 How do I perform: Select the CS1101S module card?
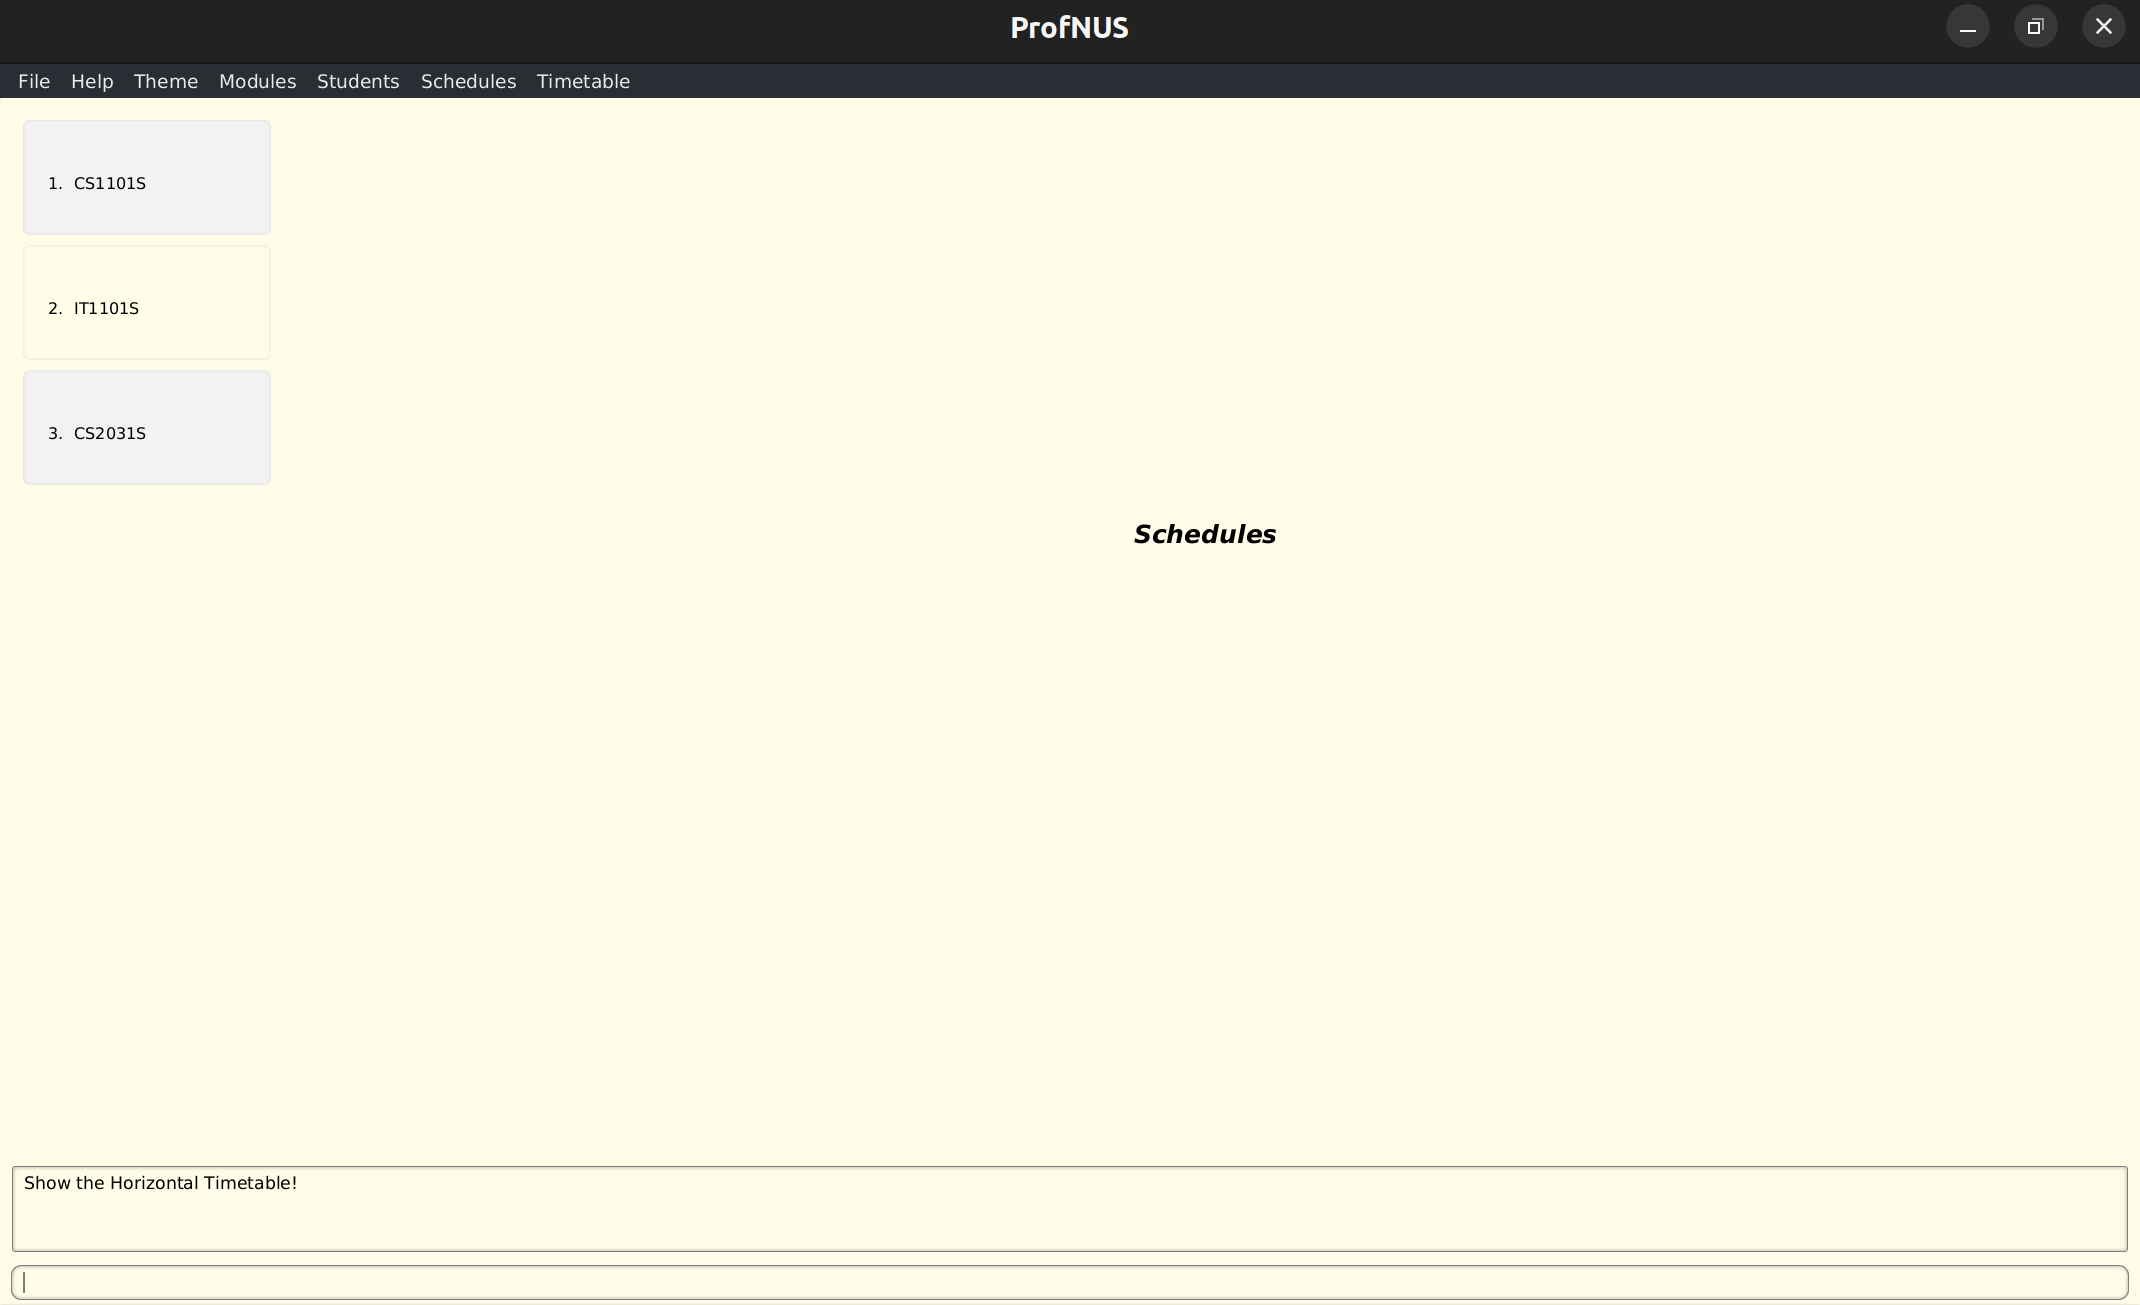(147, 178)
